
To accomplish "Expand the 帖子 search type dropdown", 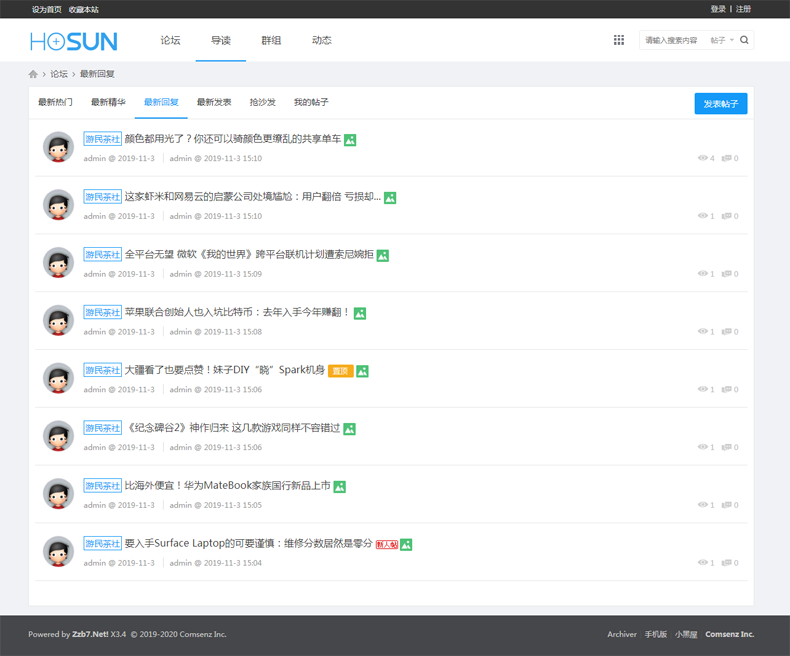I will 722,41.
